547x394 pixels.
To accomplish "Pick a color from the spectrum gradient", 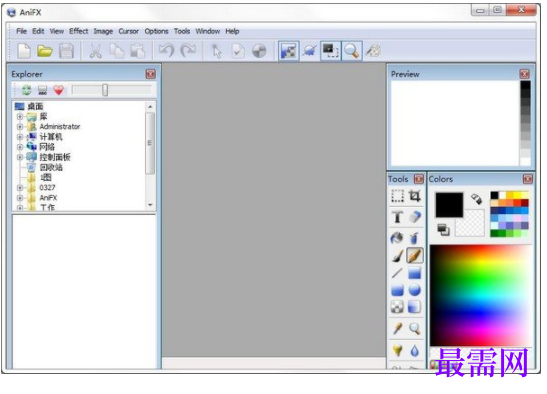I will click(x=481, y=295).
